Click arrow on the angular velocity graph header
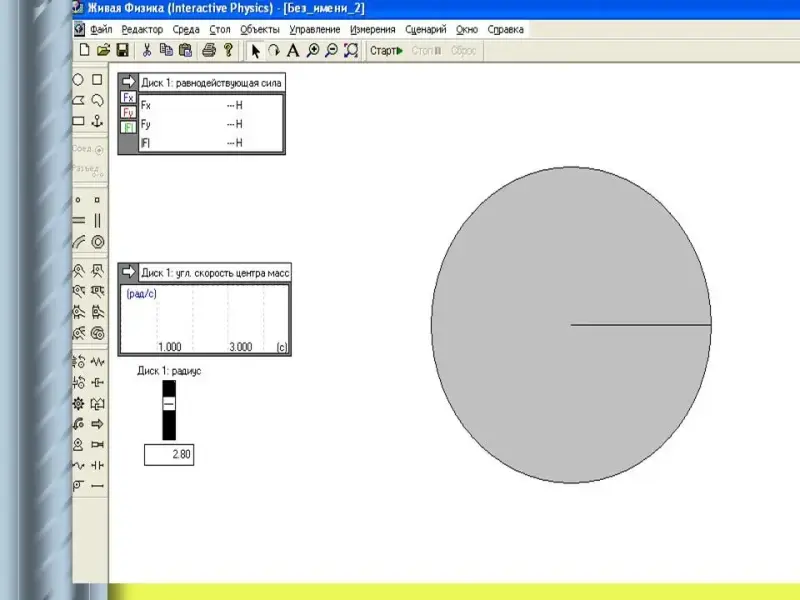 click(128, 272)
